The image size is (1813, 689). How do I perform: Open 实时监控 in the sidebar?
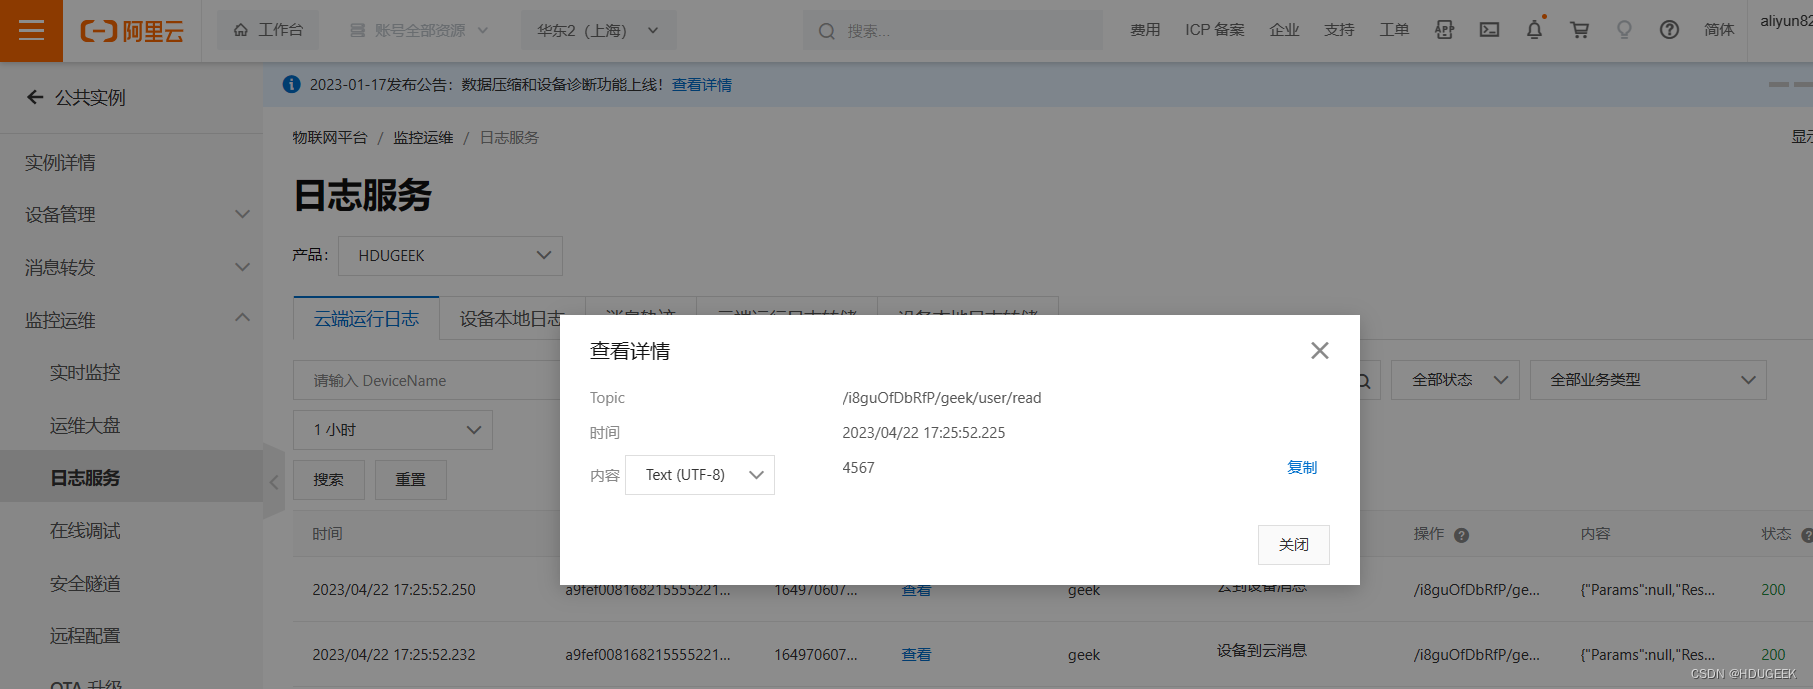coord(85,372)
